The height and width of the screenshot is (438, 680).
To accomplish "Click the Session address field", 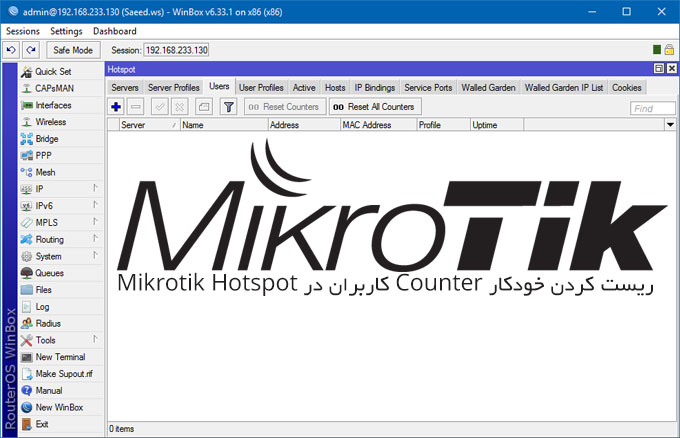I will [x=176, y=50].
